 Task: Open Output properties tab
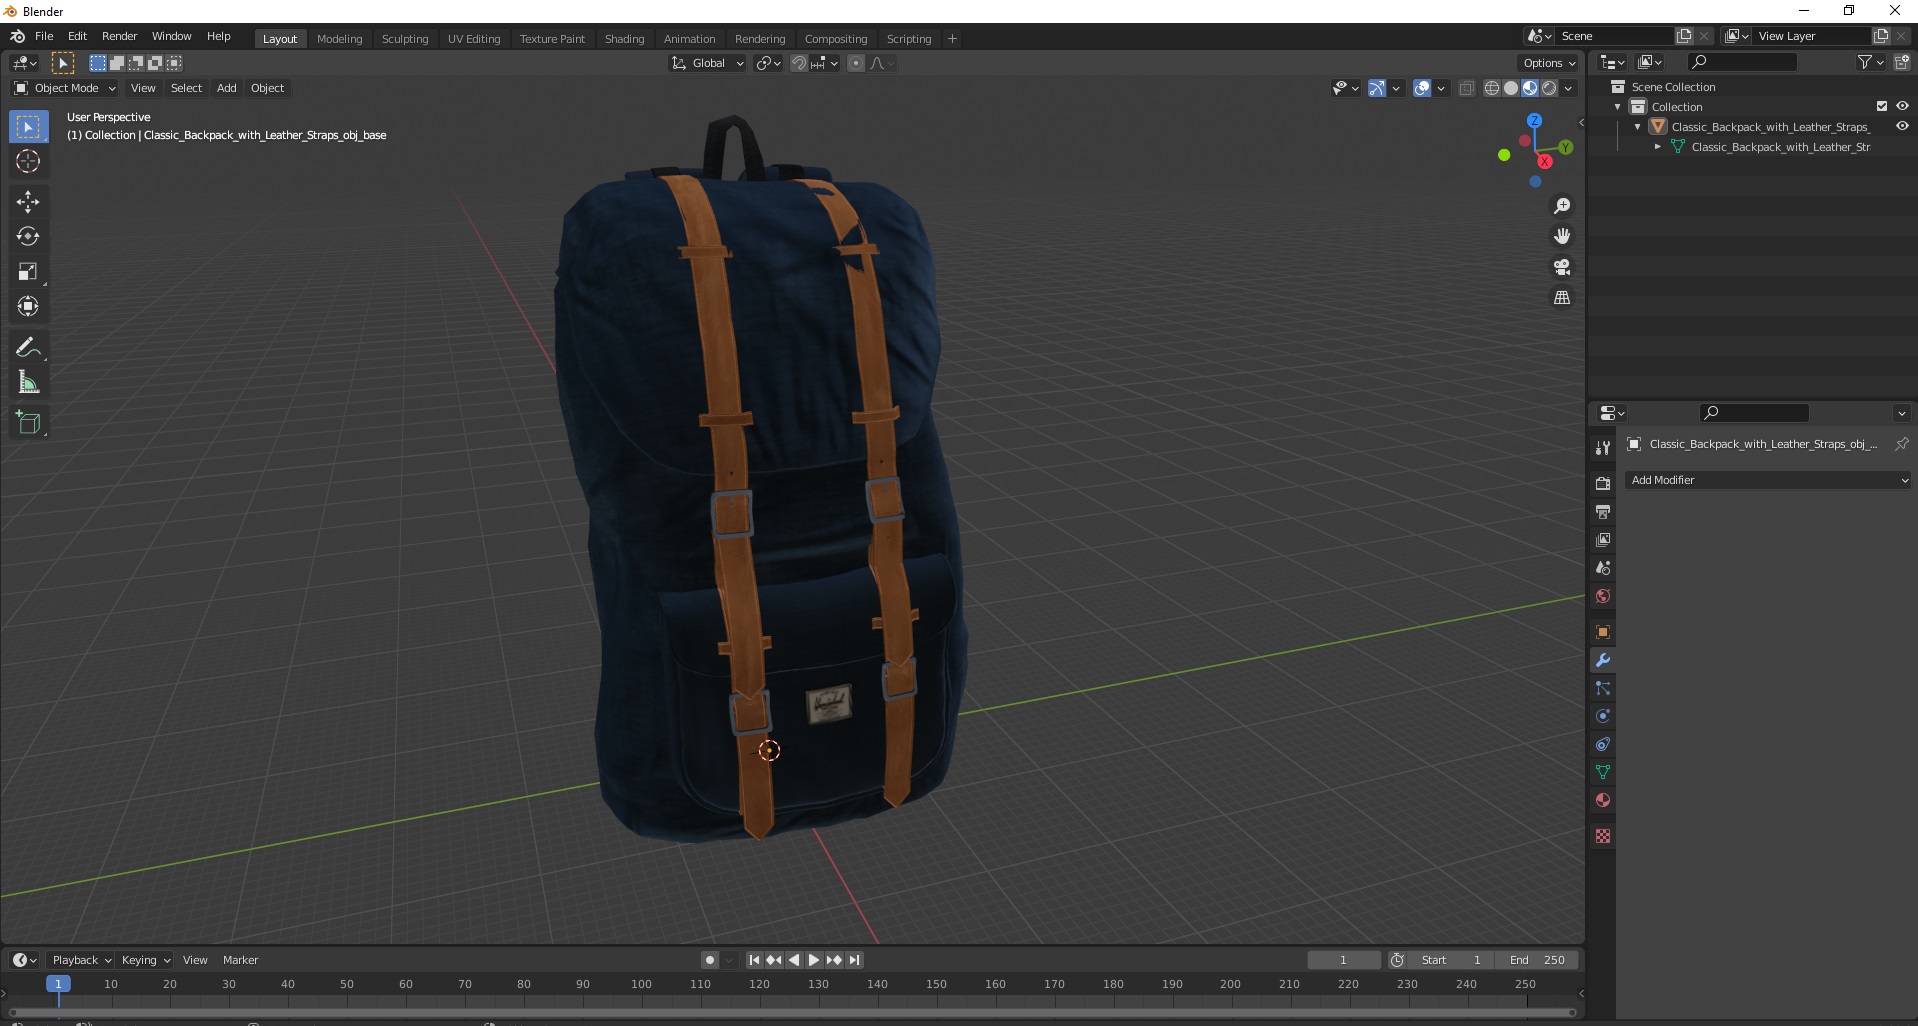tap(1603, 511)
